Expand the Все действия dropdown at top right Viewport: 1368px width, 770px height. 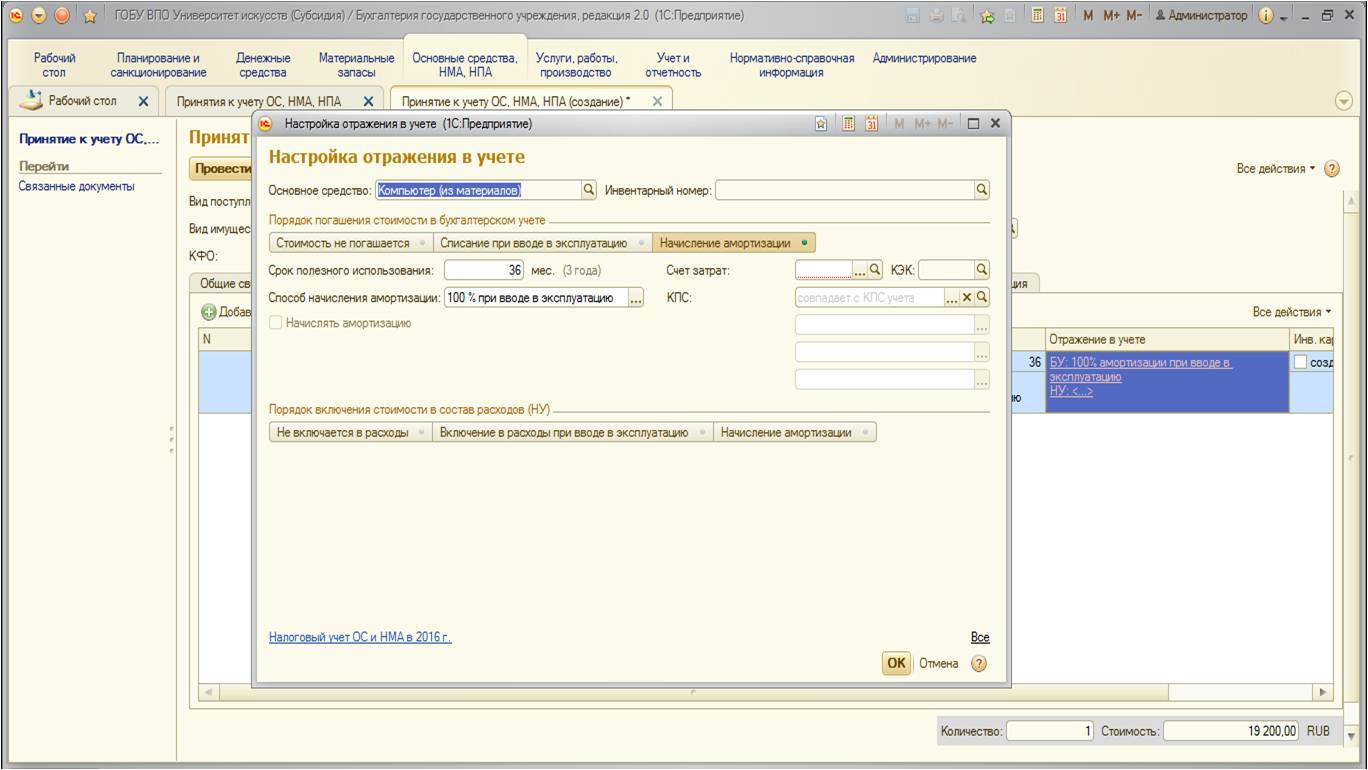[1277, 169]
